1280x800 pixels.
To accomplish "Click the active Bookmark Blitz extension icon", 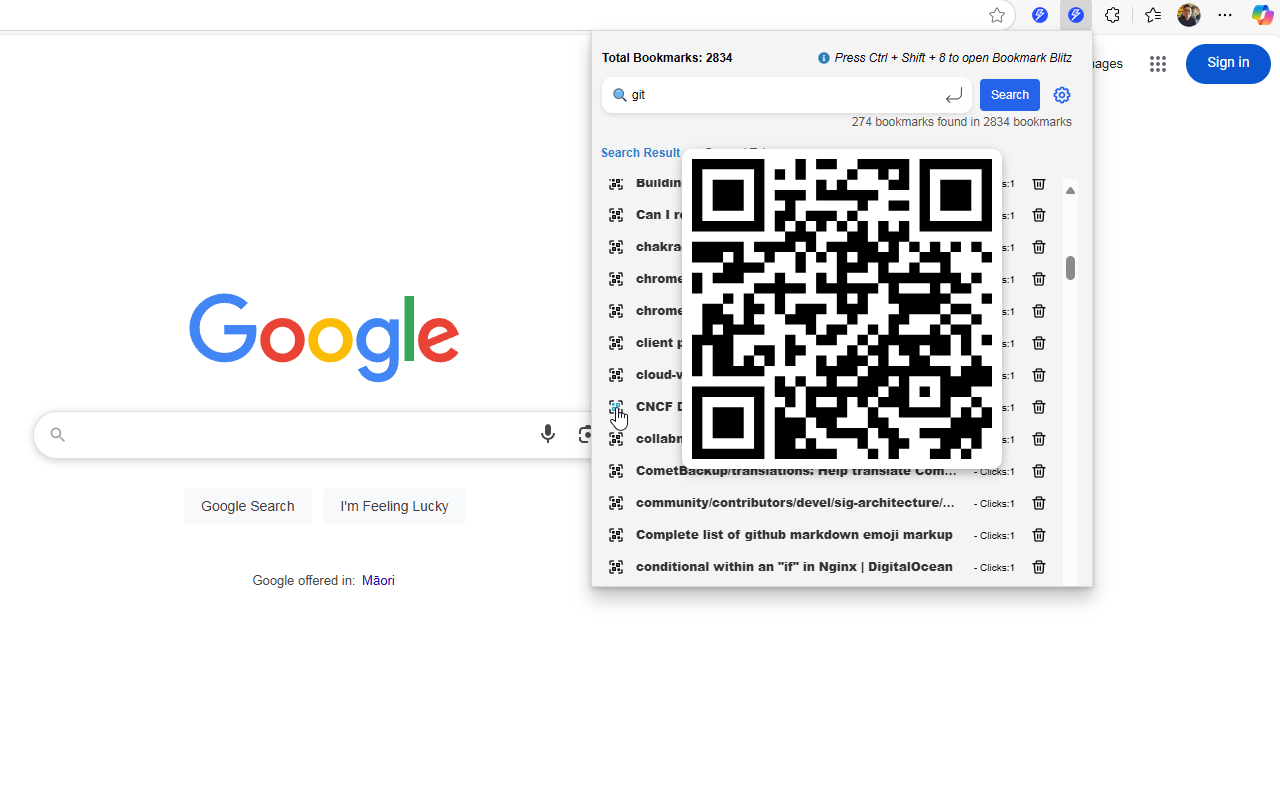I will pos(1076,15).
